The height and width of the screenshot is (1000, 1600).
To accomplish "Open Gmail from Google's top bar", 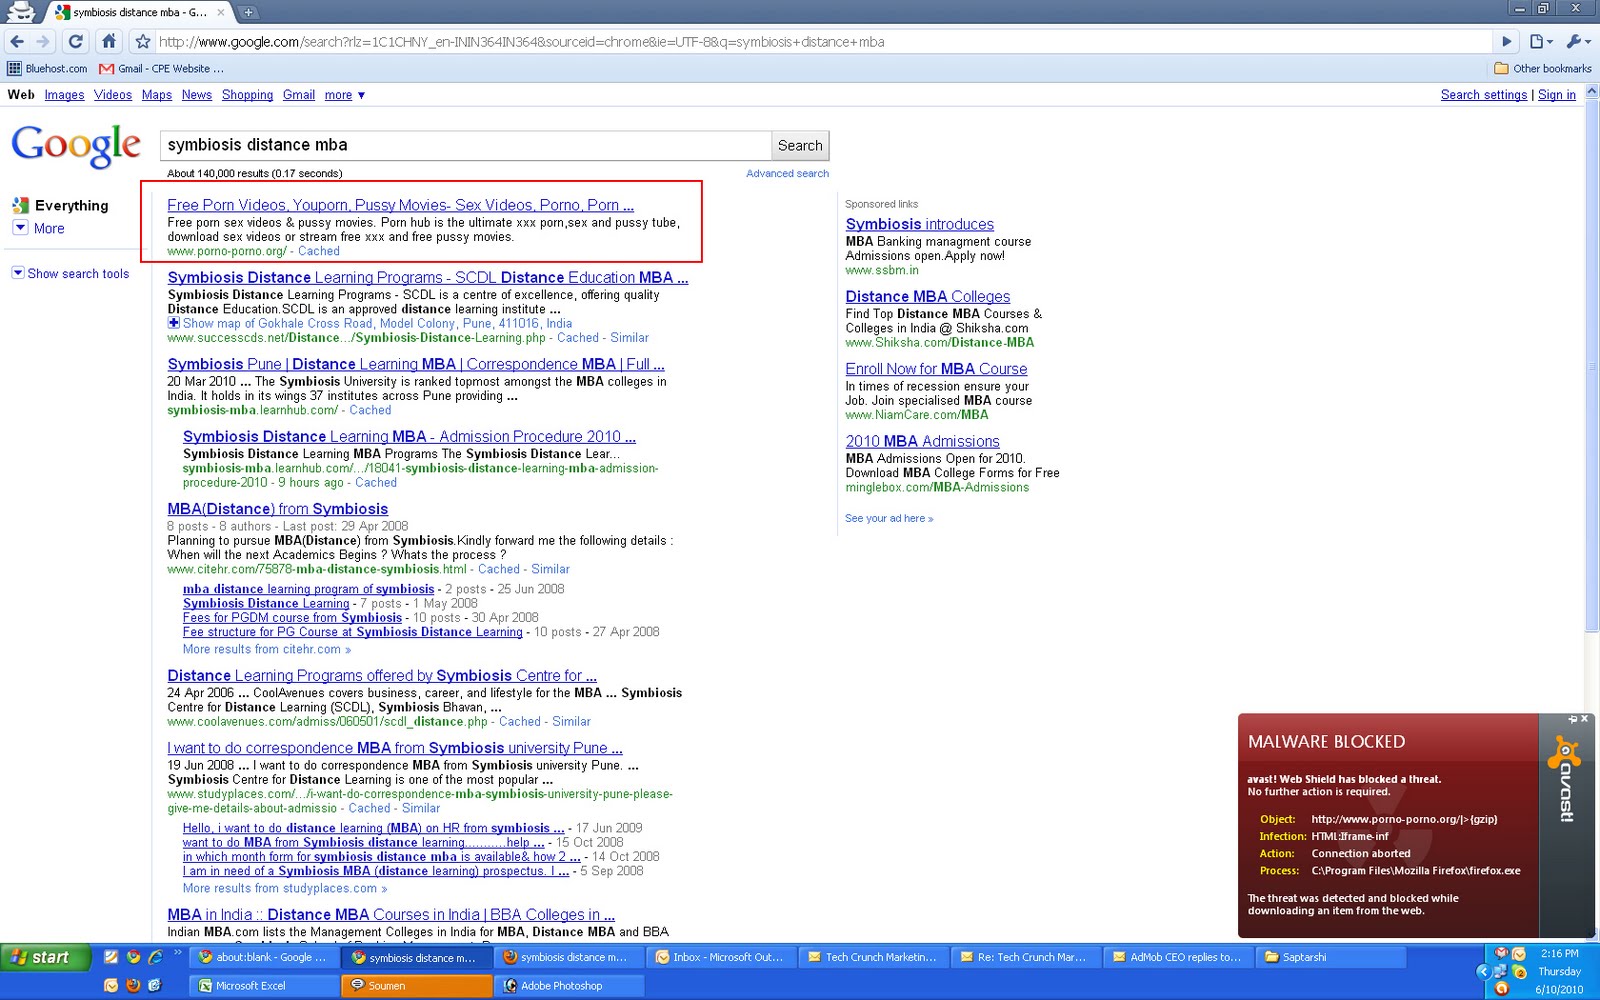I will [299, 95].
